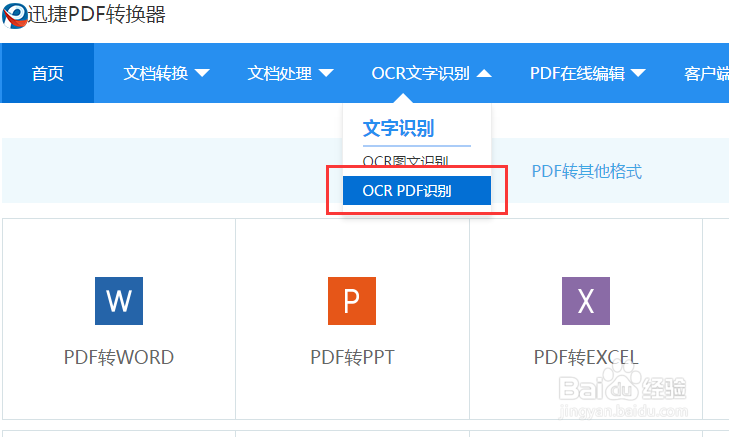This screenshot has height=437, width=729.
Task: Expand the 文档处理 dropdown arrow
Action: pos(326,73)
